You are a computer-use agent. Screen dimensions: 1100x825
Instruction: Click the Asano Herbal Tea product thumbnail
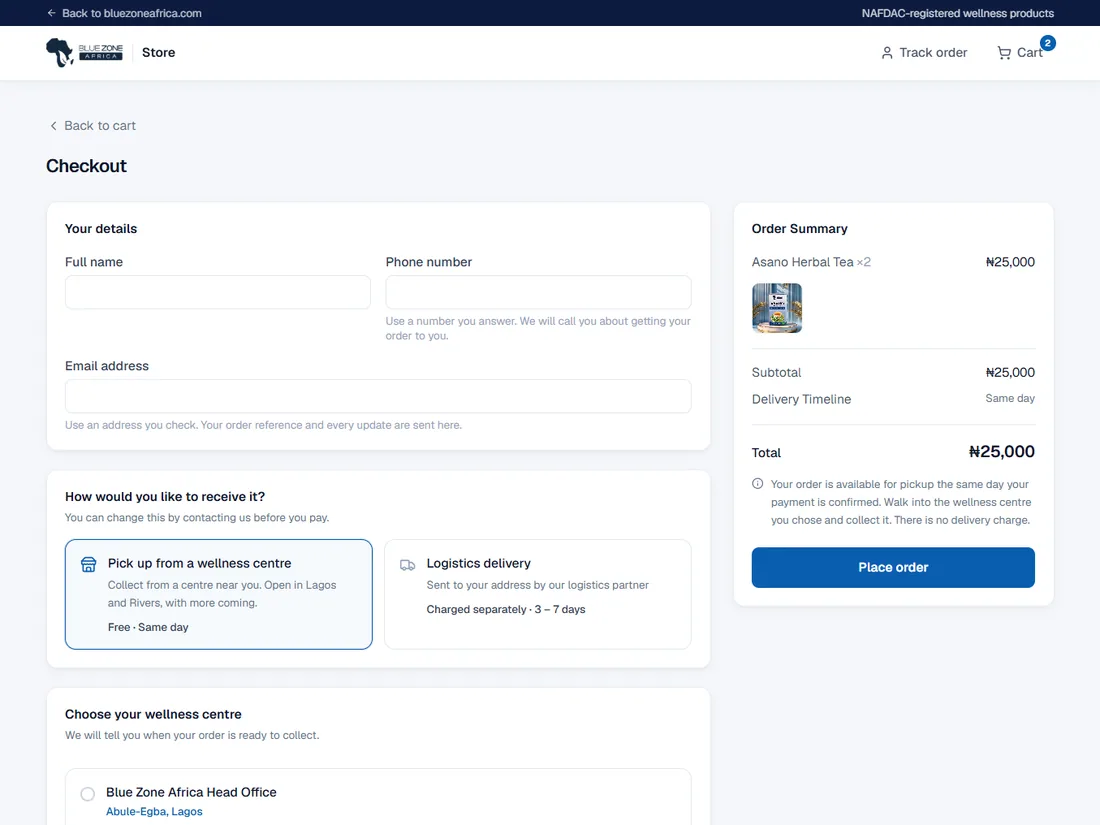pos(777,308)
